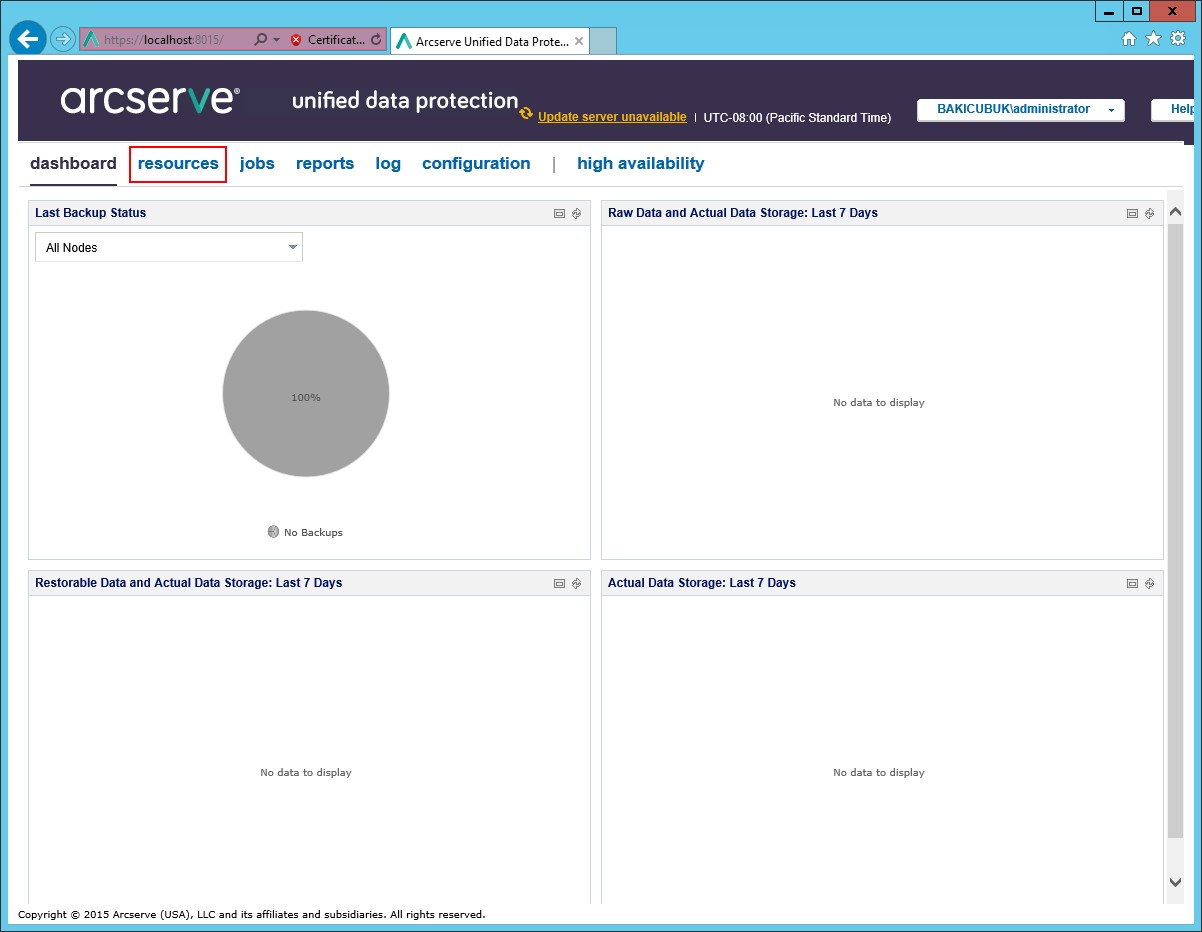Click the No Backups legend entry
Screen dimensions: 1202x932
(306, 532)
